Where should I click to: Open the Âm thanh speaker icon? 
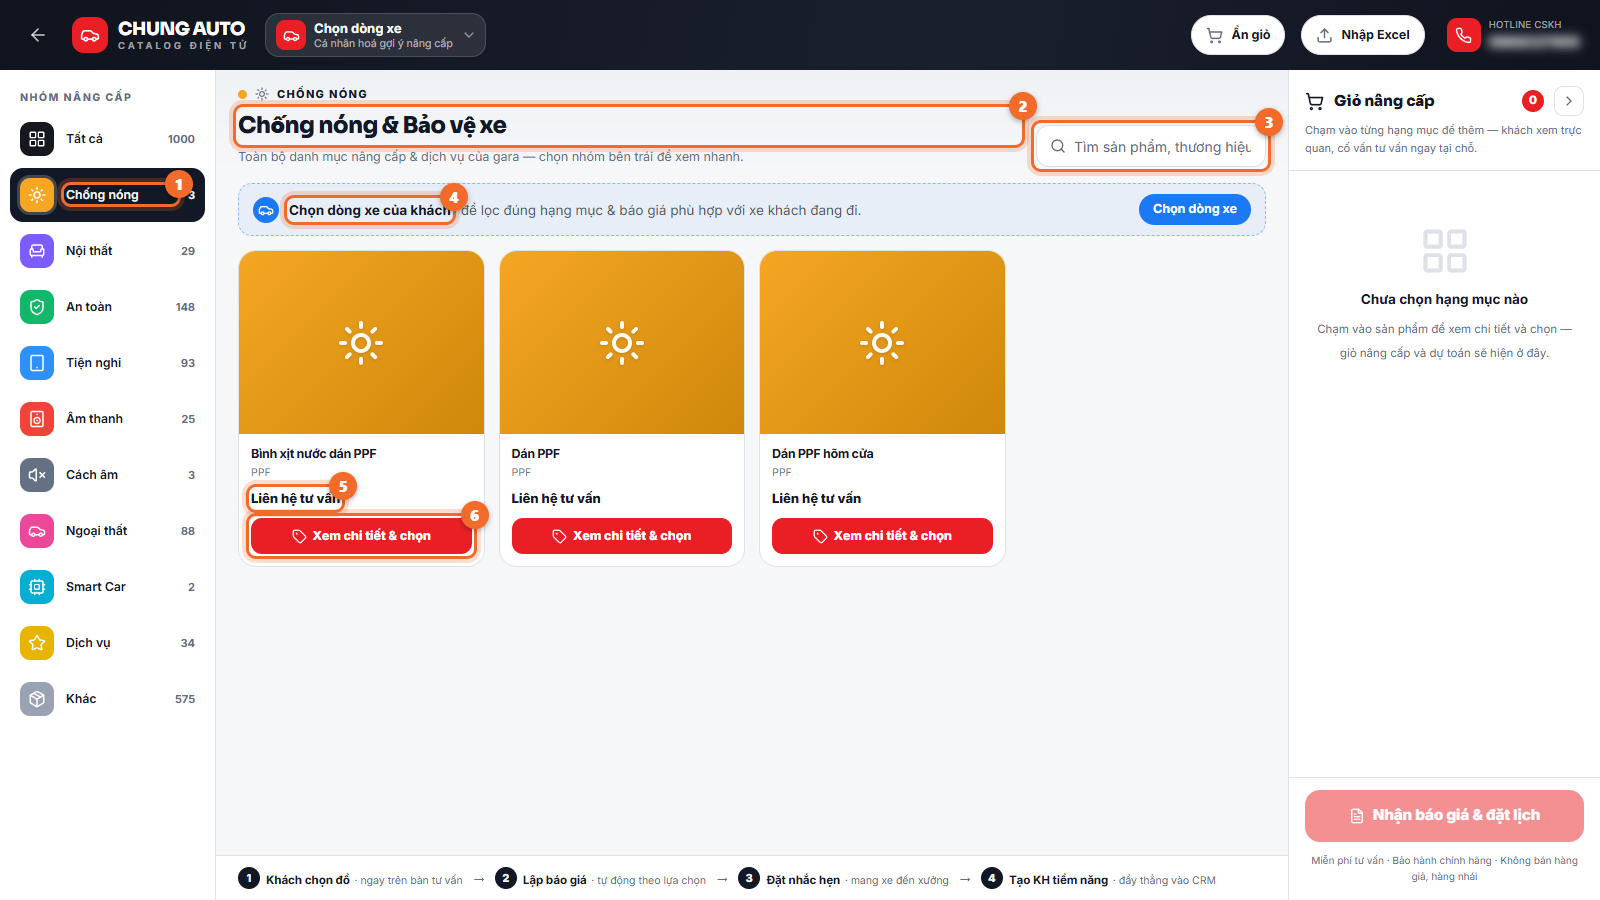click(x=37, y=419)
